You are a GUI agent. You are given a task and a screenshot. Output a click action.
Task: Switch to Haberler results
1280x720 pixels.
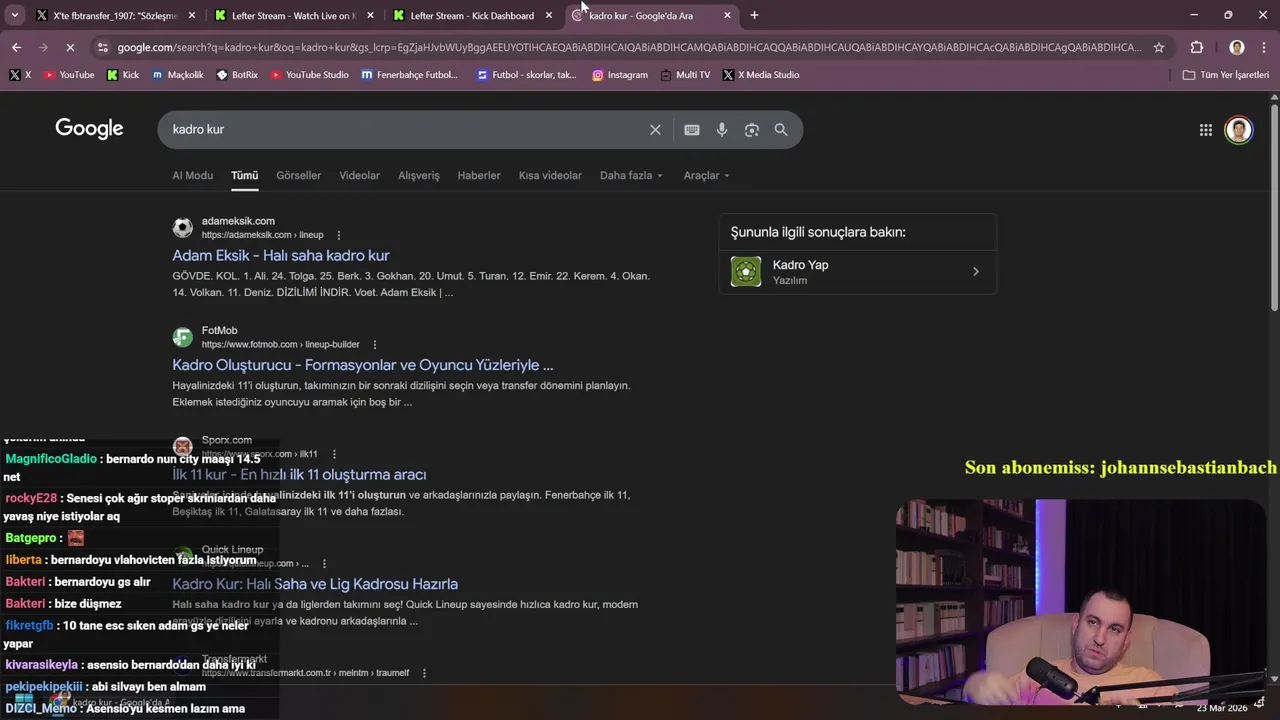pos(479,175)
